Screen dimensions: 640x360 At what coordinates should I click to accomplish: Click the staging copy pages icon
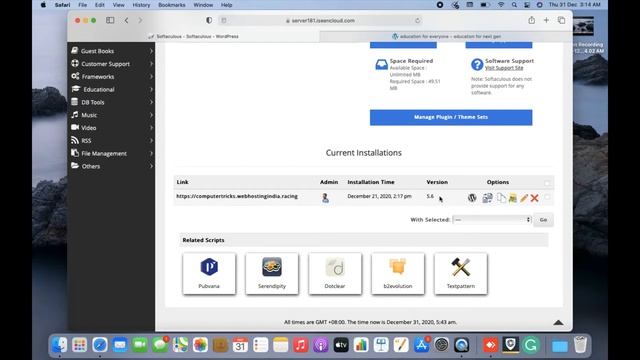click(501, 198)
